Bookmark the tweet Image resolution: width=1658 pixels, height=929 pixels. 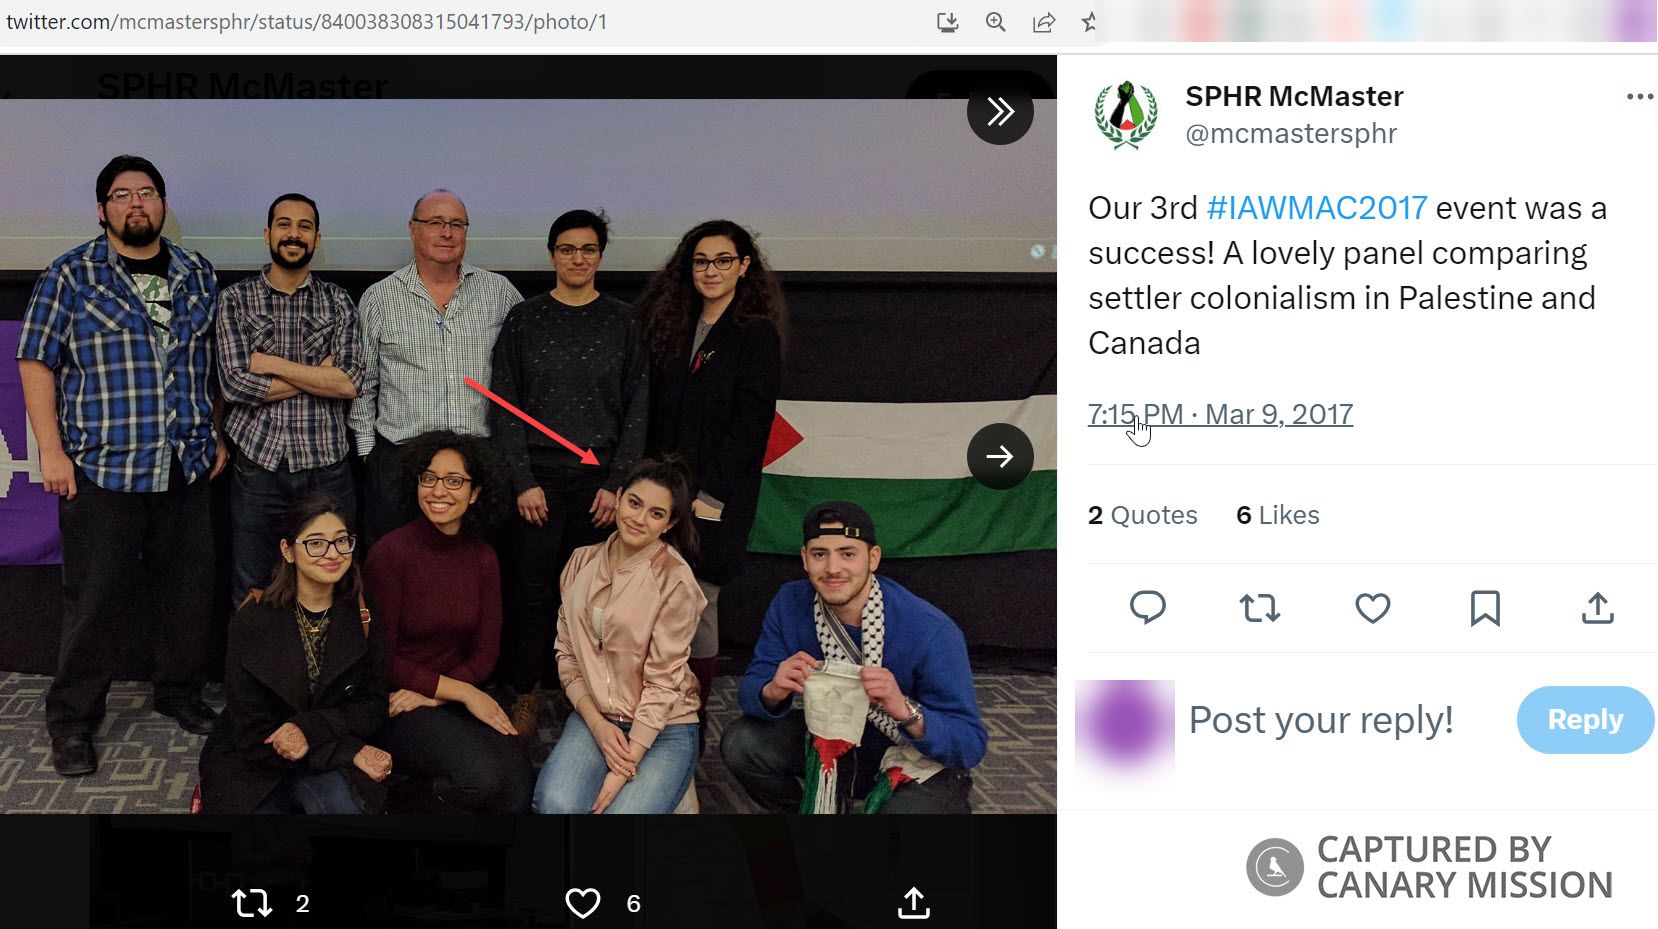pos(1485,607)
